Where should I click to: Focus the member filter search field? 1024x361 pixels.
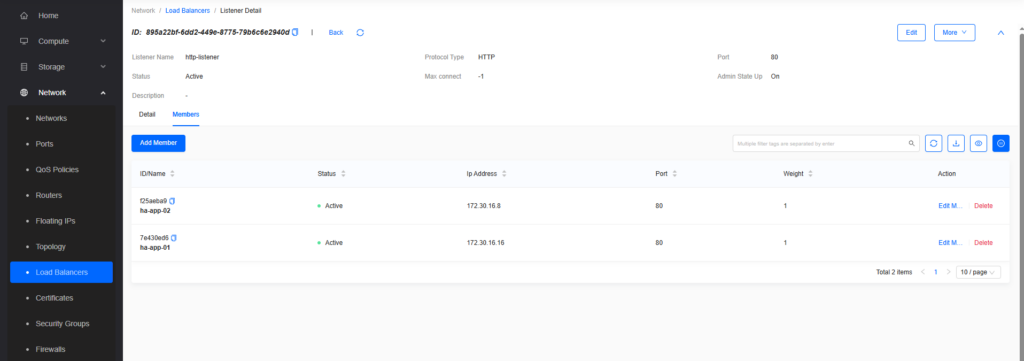(825, 143)
